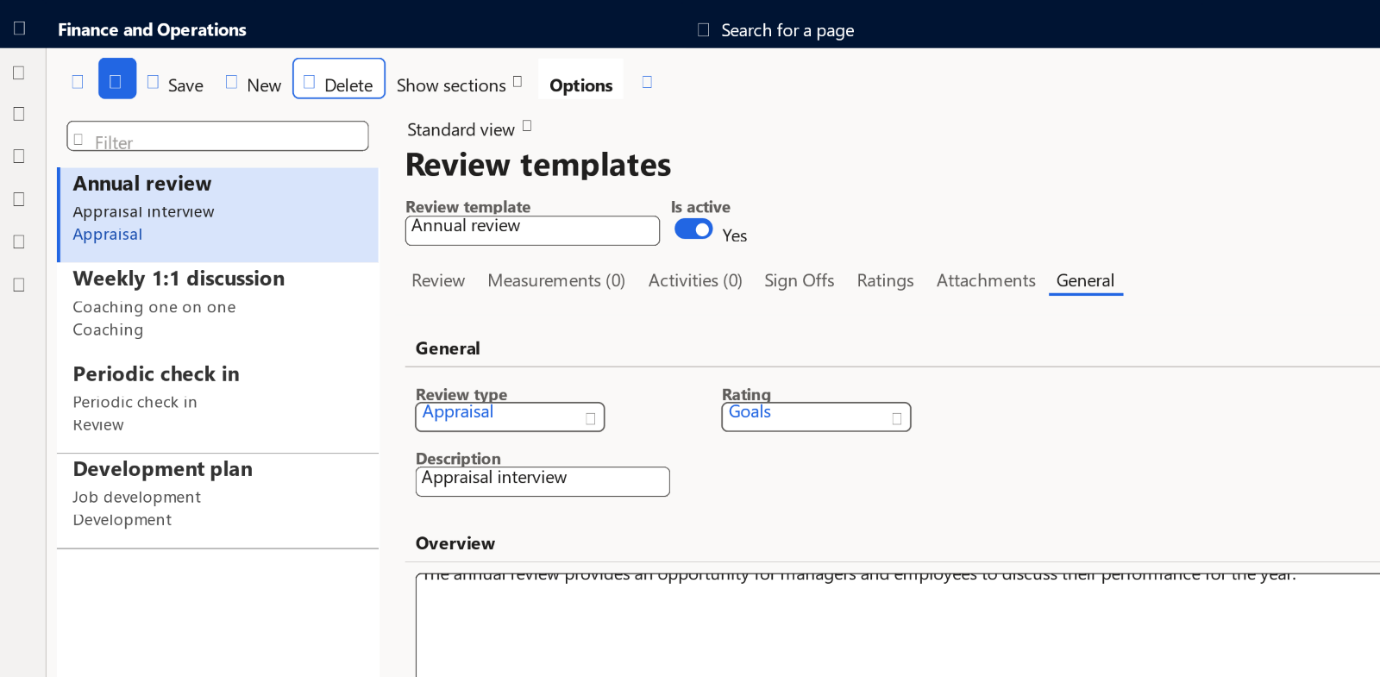This screenshot has height=677, width=1380.
Task: Switch to the Attachments tab
Action: coord(986,281)
